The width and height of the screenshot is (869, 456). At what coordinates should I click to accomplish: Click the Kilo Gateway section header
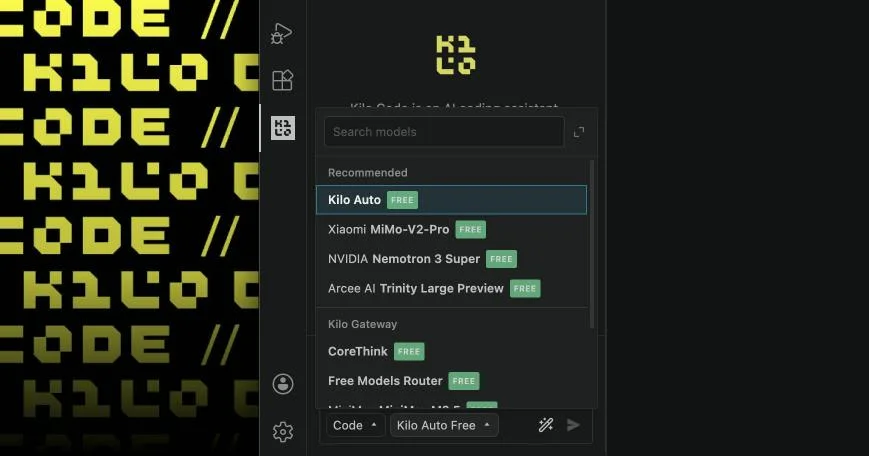point(362,324)
